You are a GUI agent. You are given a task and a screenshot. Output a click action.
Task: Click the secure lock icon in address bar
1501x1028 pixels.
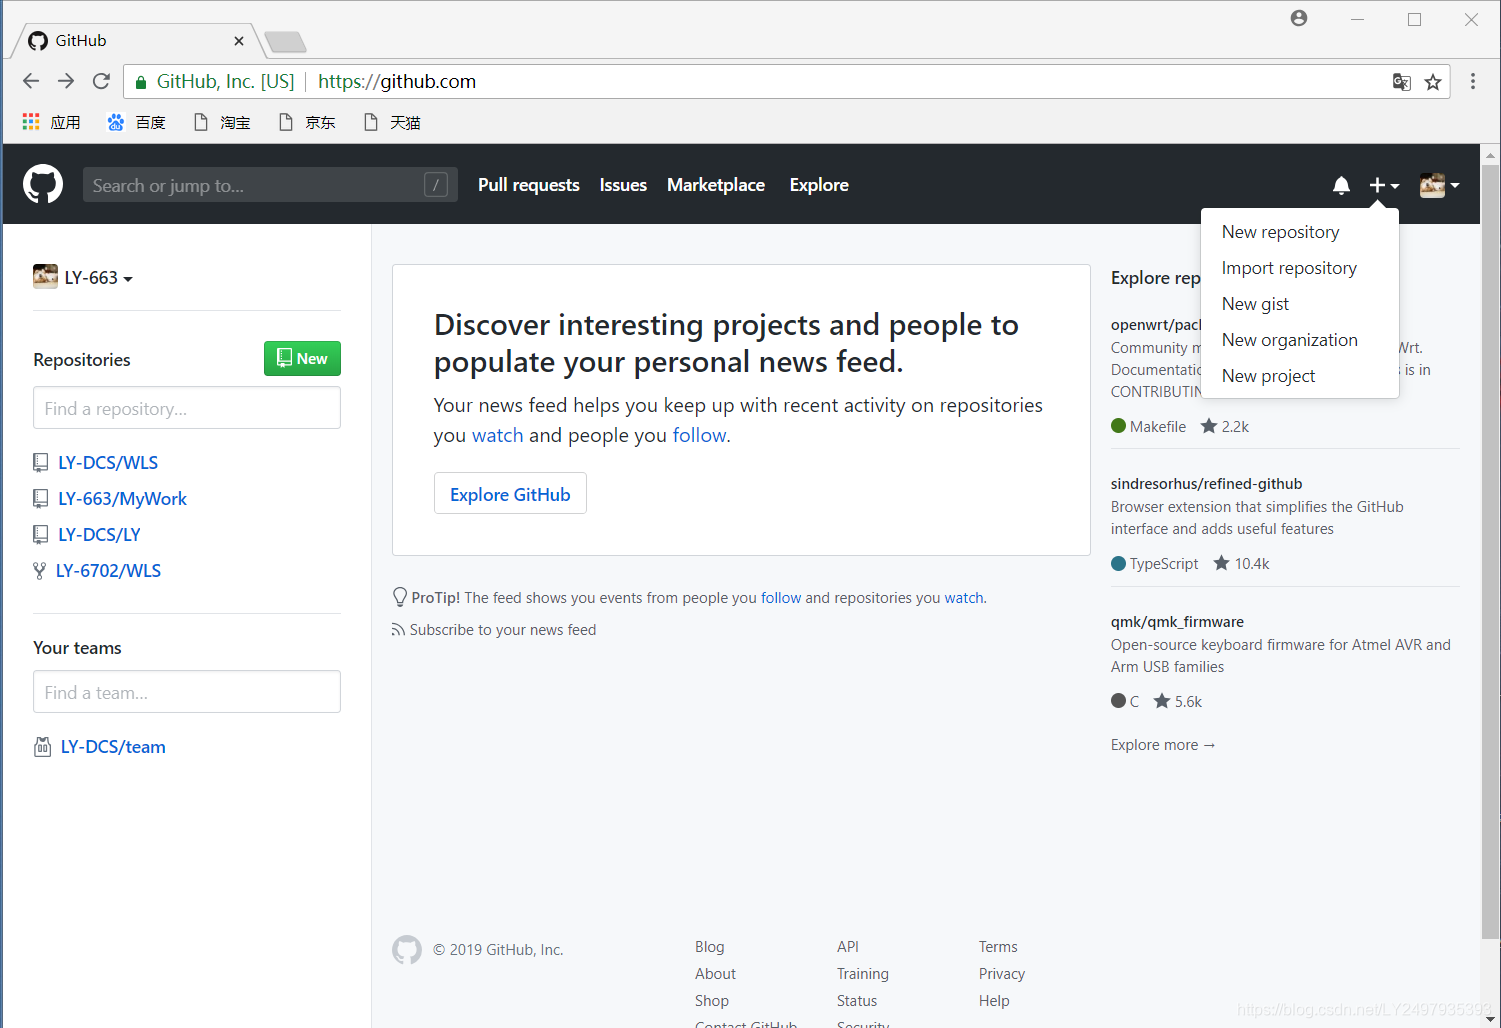141,82
